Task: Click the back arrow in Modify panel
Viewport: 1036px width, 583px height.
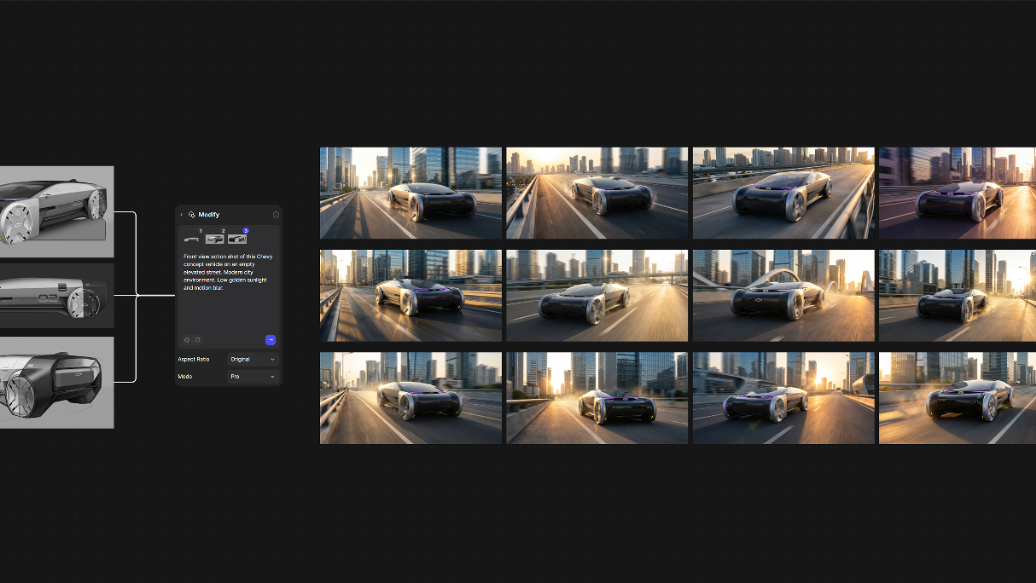Action: point(181,215)
